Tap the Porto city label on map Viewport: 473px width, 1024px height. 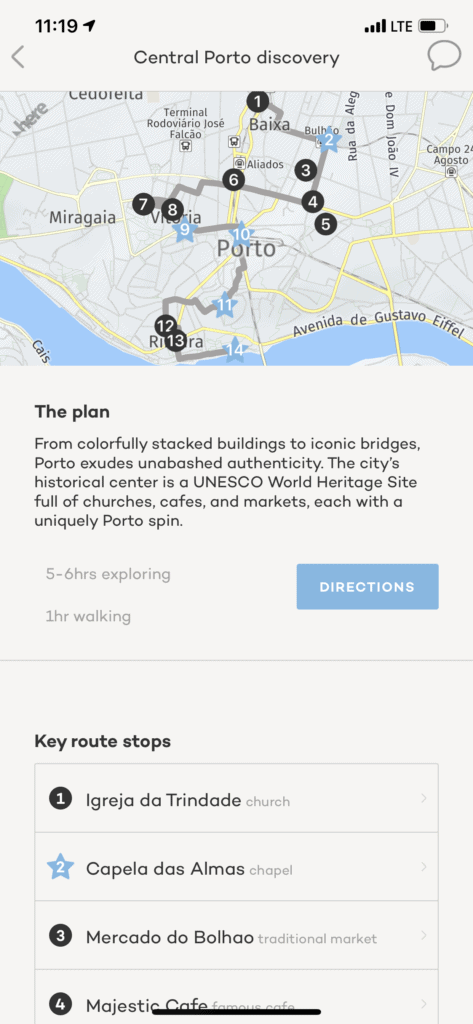point(246,249)
